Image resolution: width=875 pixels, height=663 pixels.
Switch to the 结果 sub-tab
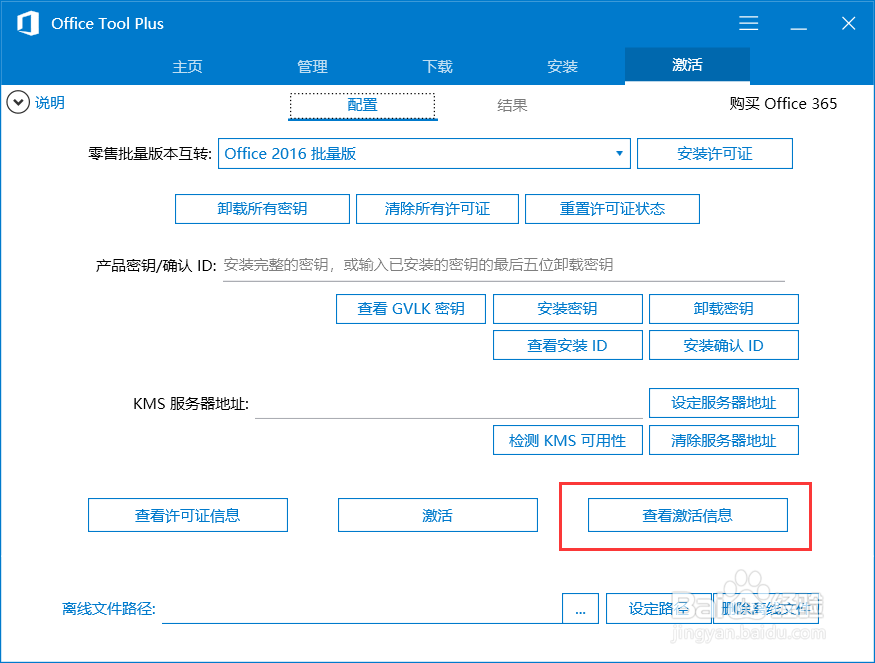point(512,105)
